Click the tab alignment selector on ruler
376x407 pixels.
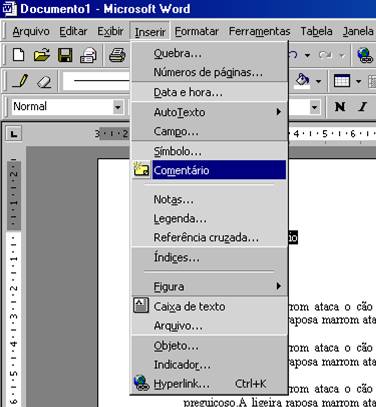pos(13,134)
